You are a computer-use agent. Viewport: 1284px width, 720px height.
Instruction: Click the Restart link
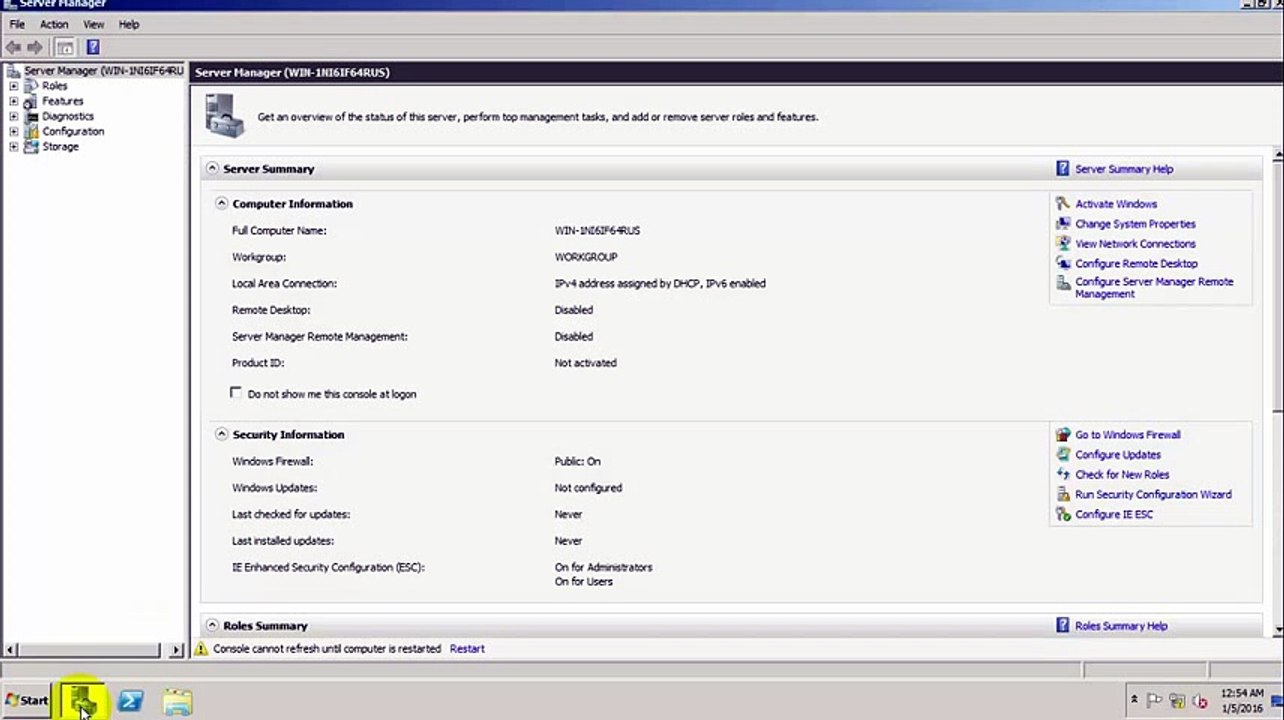click(x=467, y=649)
